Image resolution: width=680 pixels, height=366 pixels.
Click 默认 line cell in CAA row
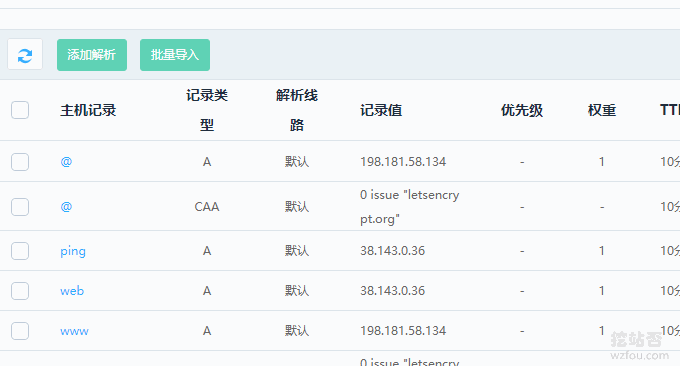[297, 207]
